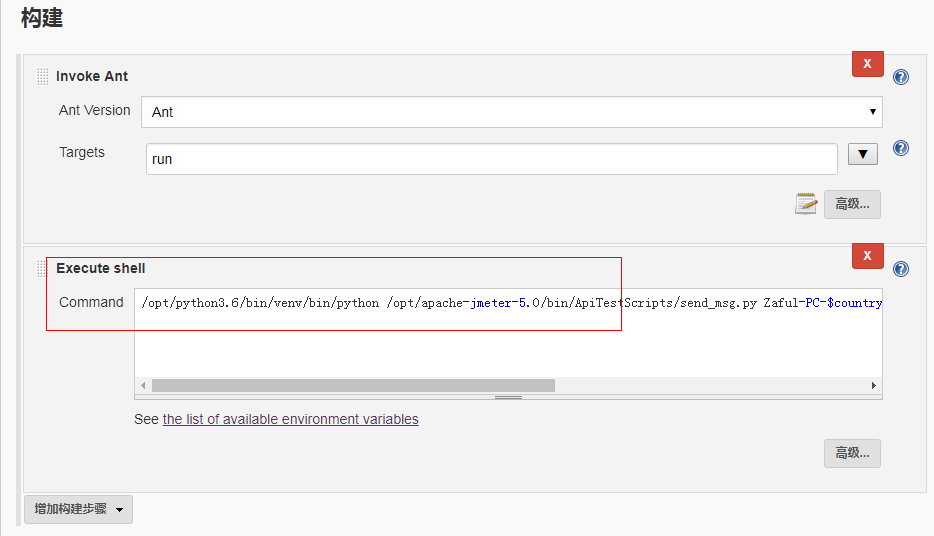
Task: Click the Ant Version label
Action: (x=94, y=111)
